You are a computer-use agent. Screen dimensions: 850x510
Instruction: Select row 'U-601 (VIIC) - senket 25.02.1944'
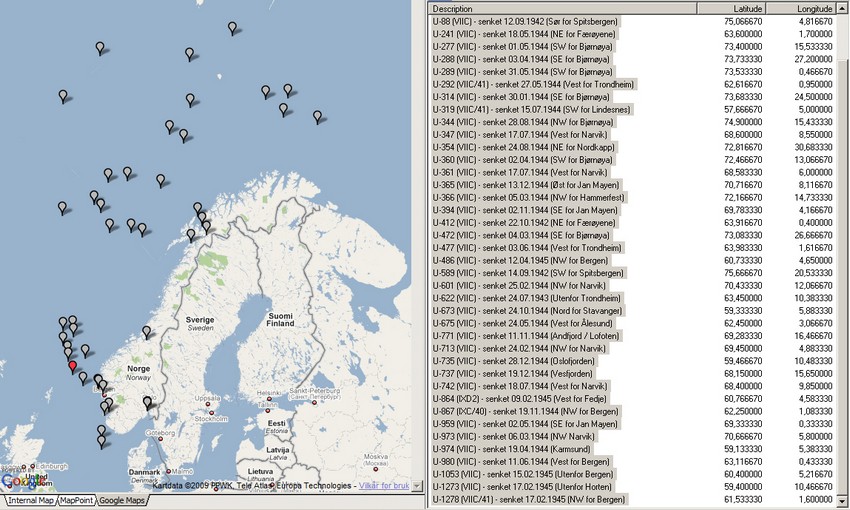pyautogui.click(x=633, y=286)
